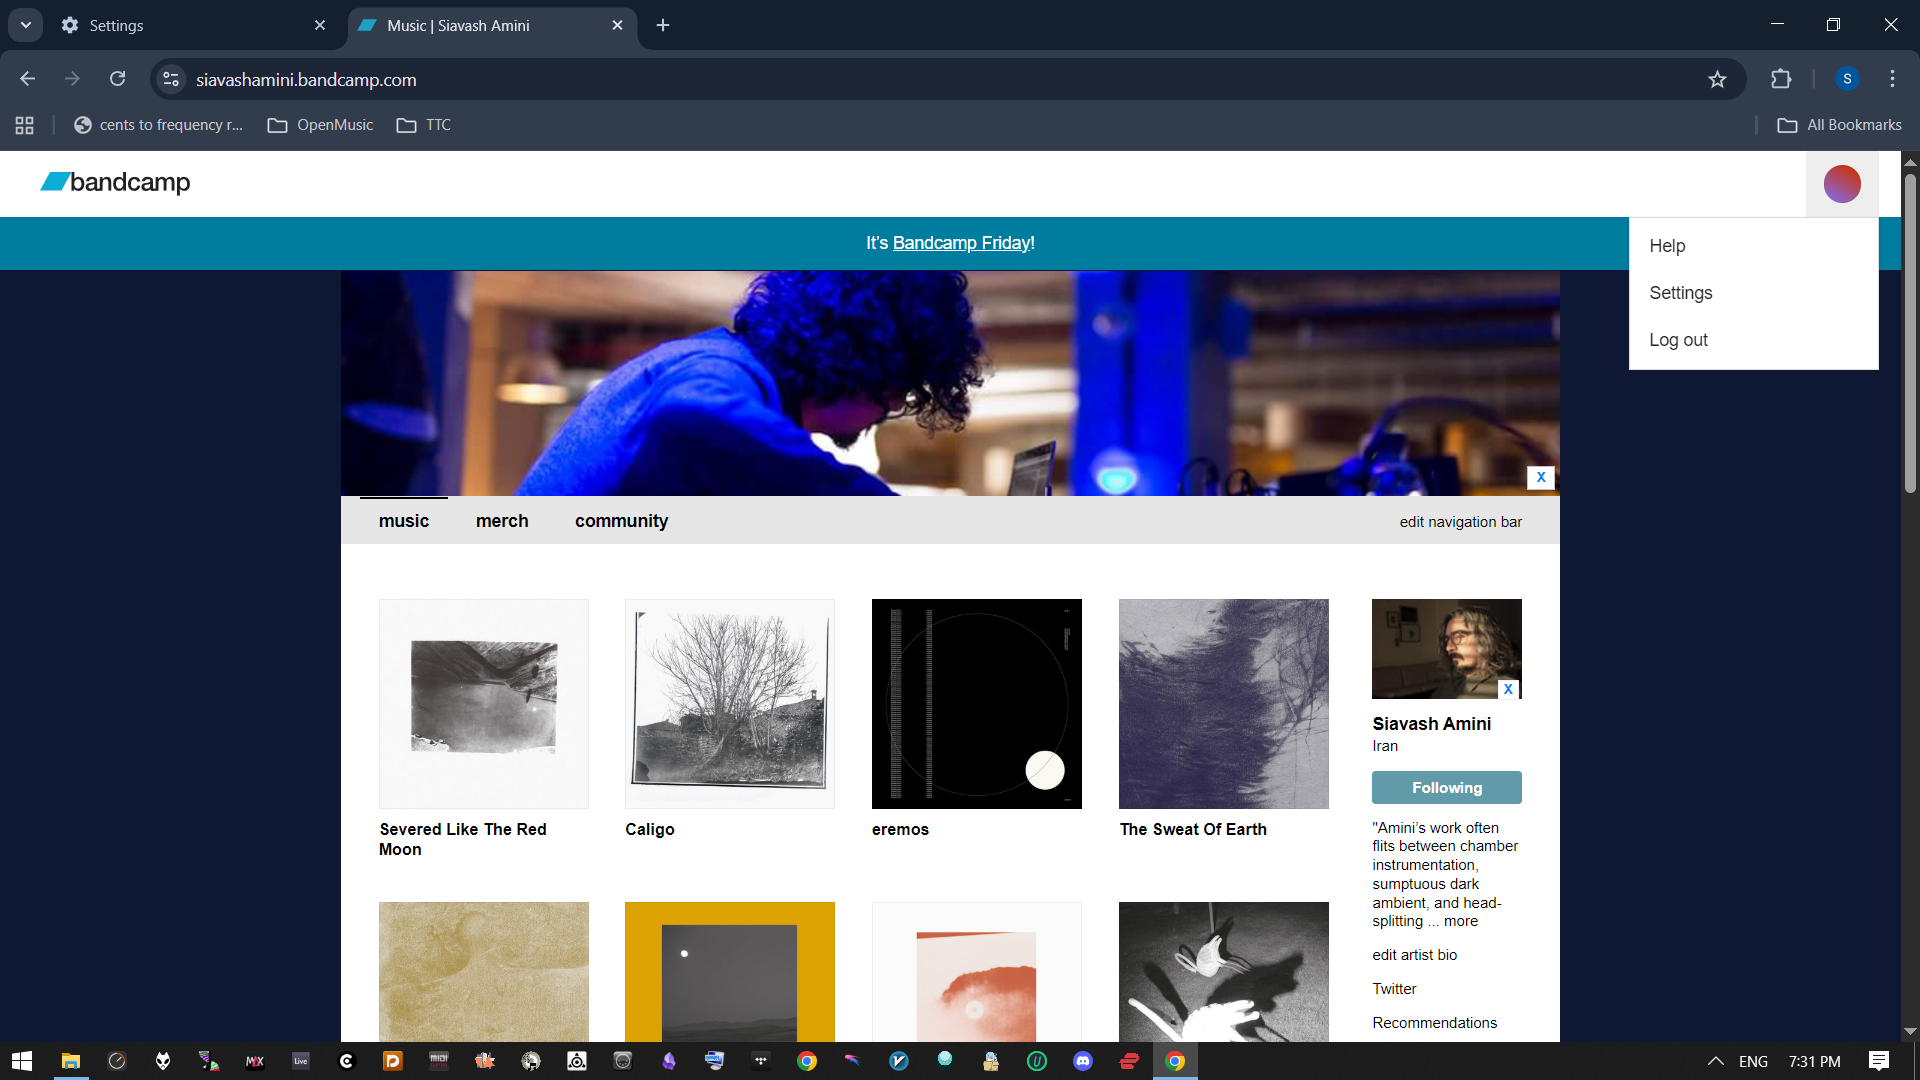
Task: Show hidden system tray icons
Action: 1715,1061
